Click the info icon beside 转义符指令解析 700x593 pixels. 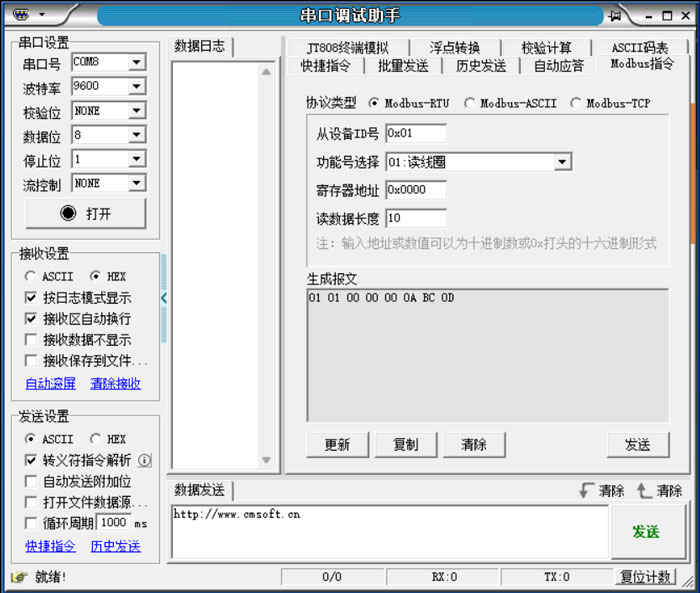point(144,460)
